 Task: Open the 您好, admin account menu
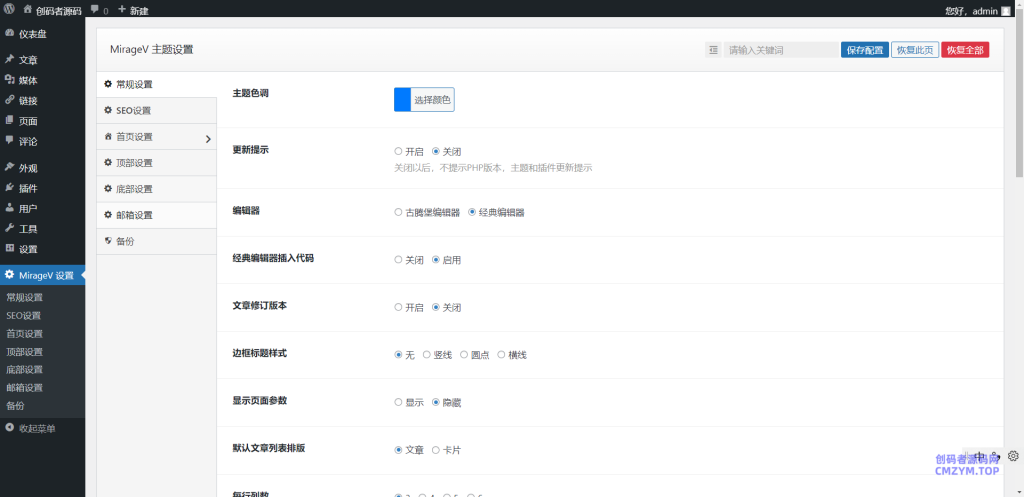click(x=977, y=9)
